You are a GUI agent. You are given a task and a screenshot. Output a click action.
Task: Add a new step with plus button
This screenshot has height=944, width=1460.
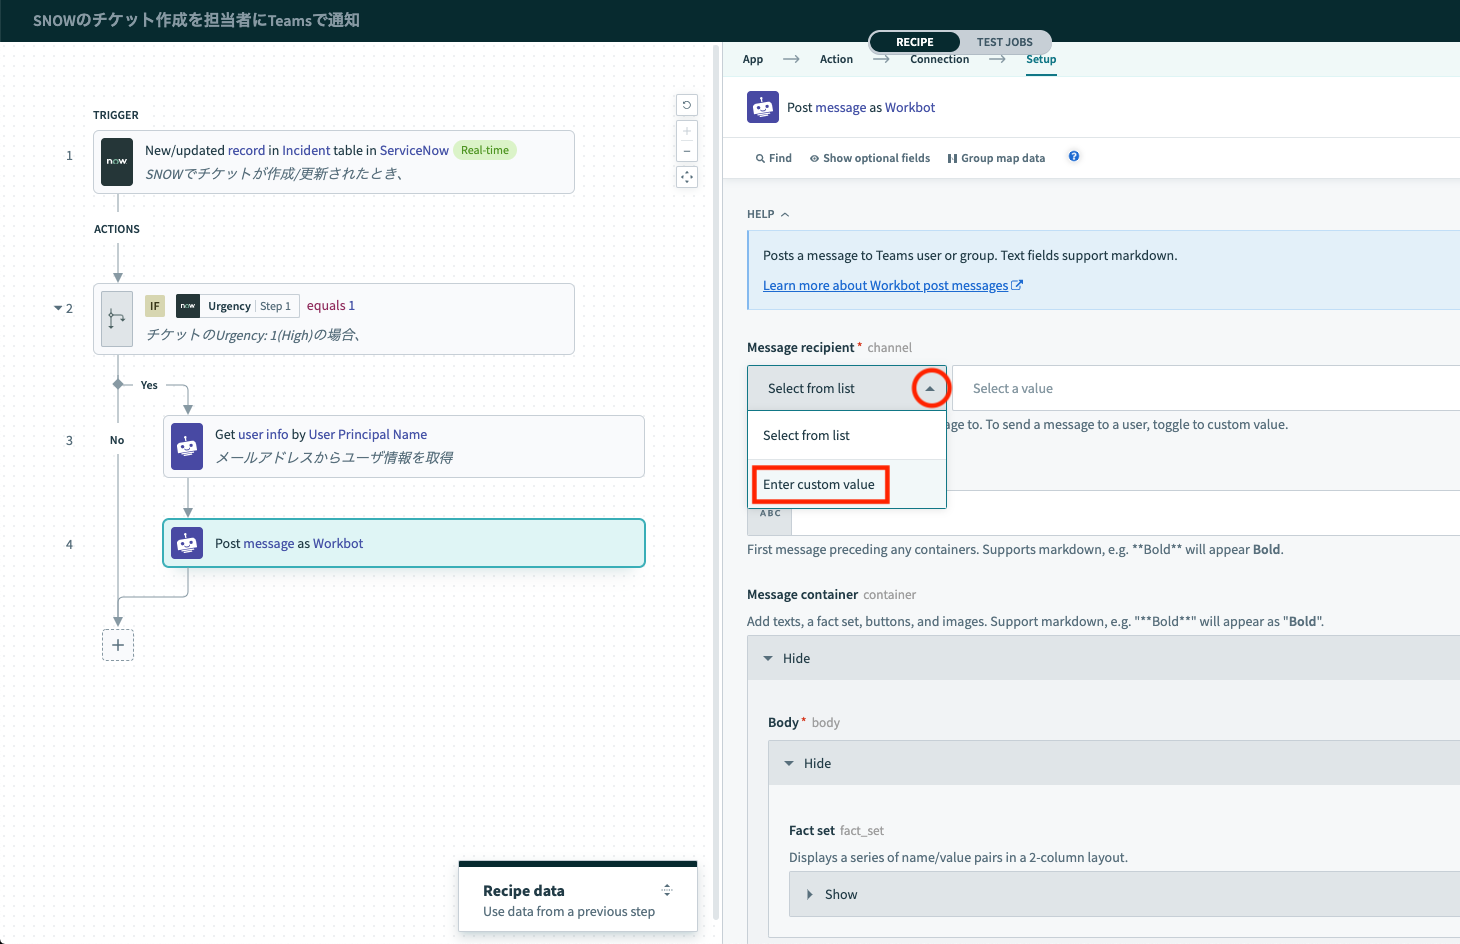click(x=118, y=645)
